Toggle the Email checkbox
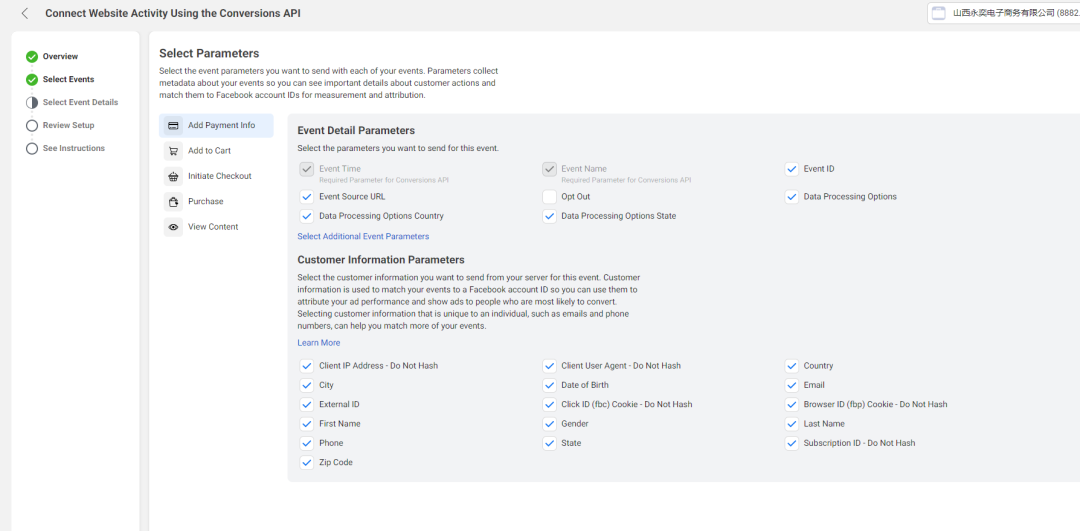1080x531 pixels. [791, 385]
